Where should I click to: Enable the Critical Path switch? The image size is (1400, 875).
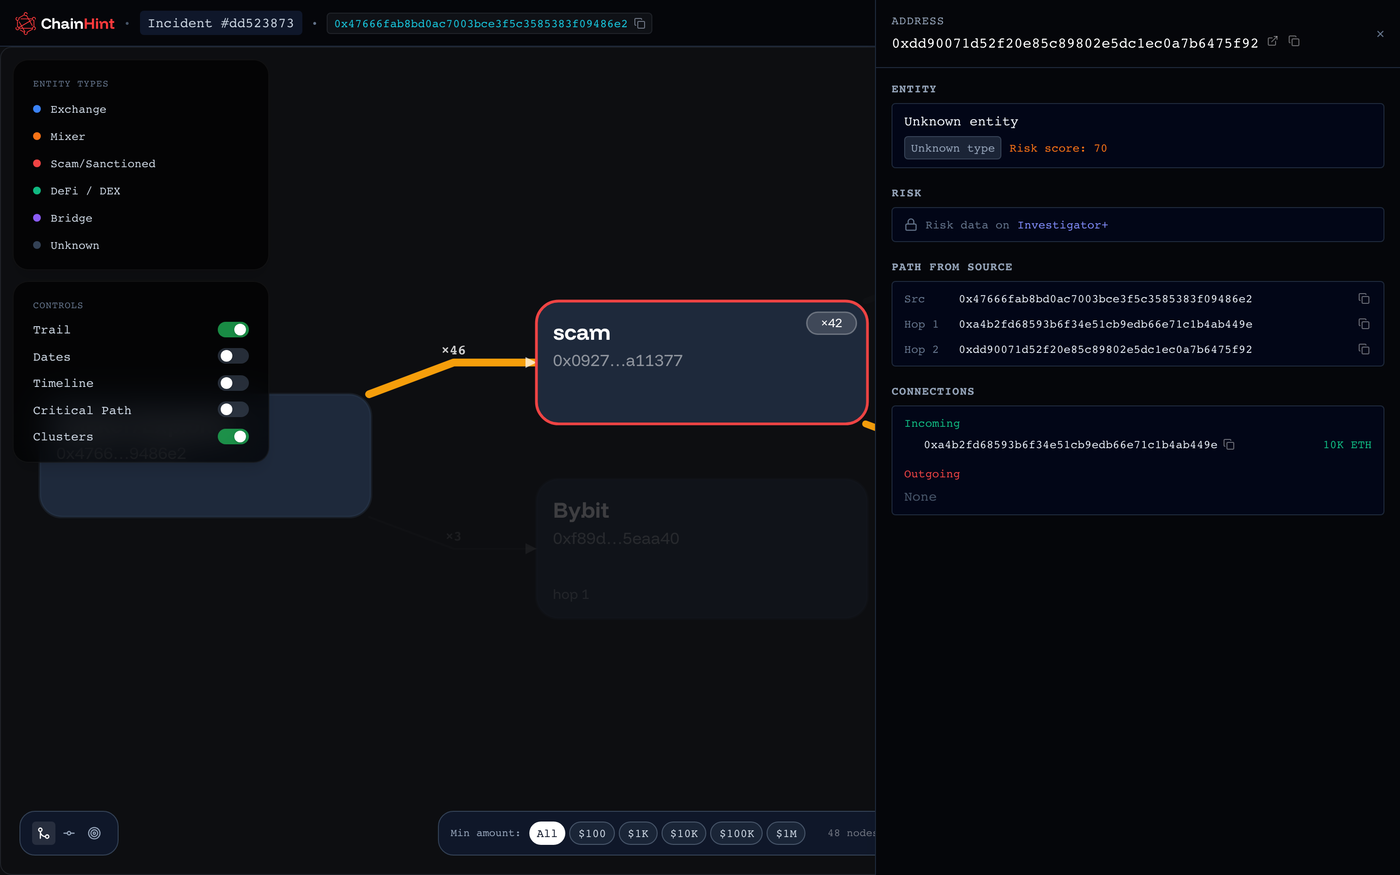233,410
